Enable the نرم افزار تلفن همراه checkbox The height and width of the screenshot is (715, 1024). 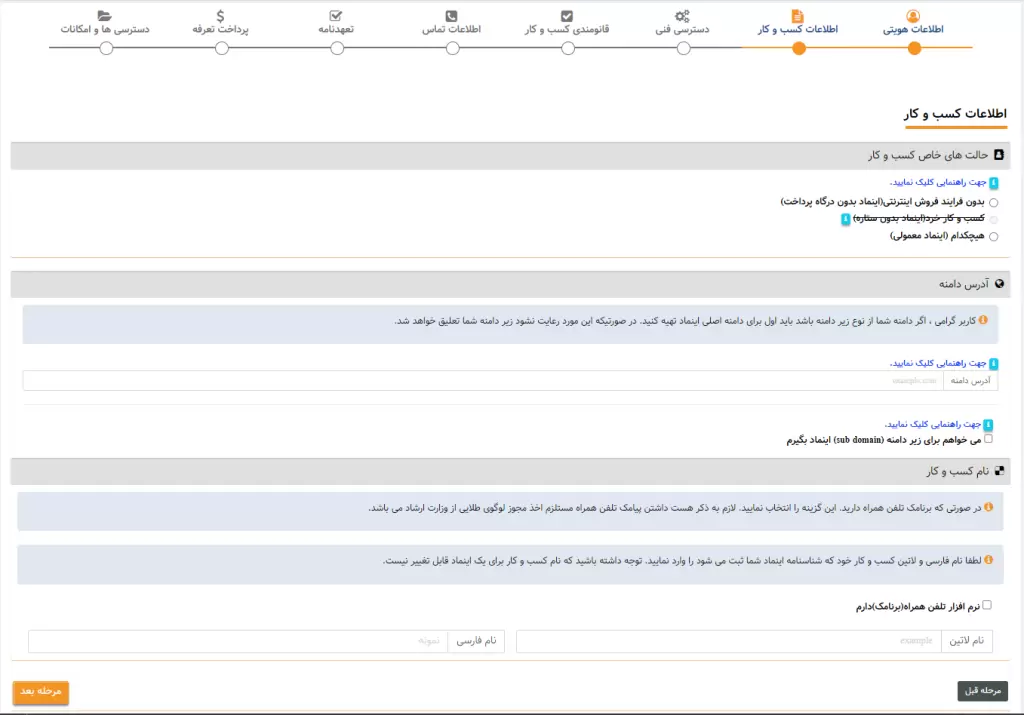tap(985, 603)
